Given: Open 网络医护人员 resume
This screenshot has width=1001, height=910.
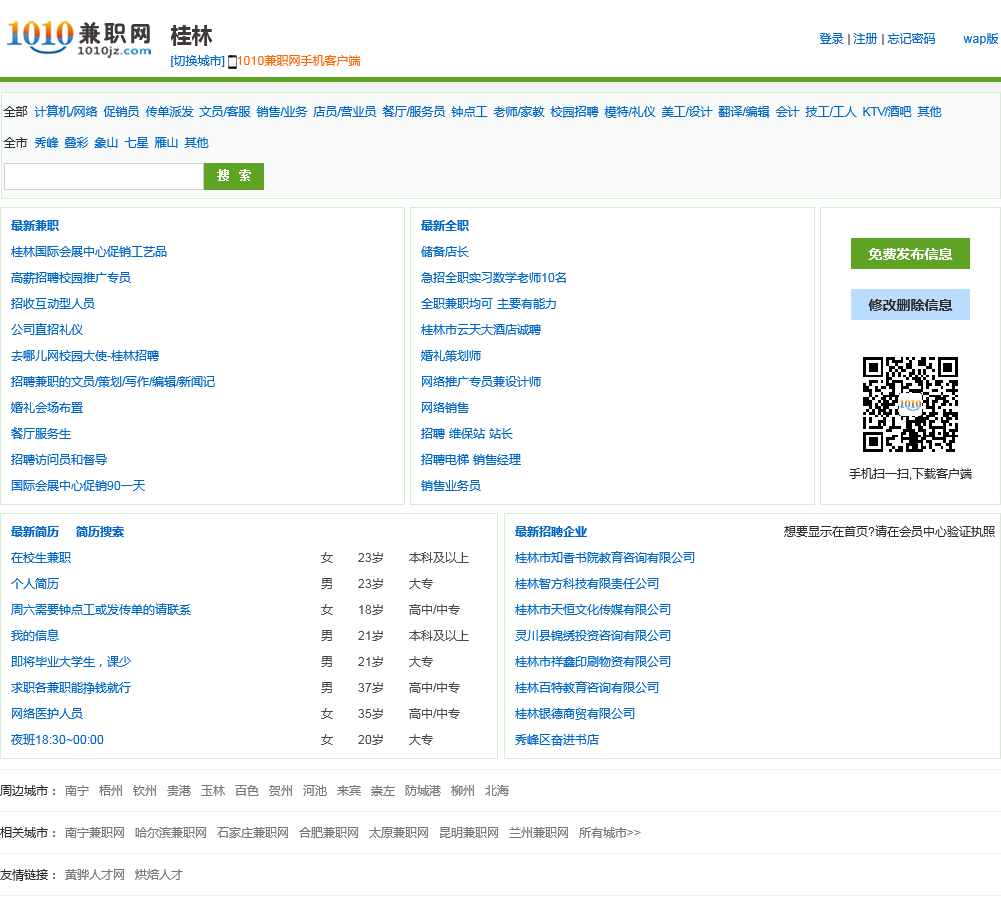Looking at the screenshot, I should [47, 713].
